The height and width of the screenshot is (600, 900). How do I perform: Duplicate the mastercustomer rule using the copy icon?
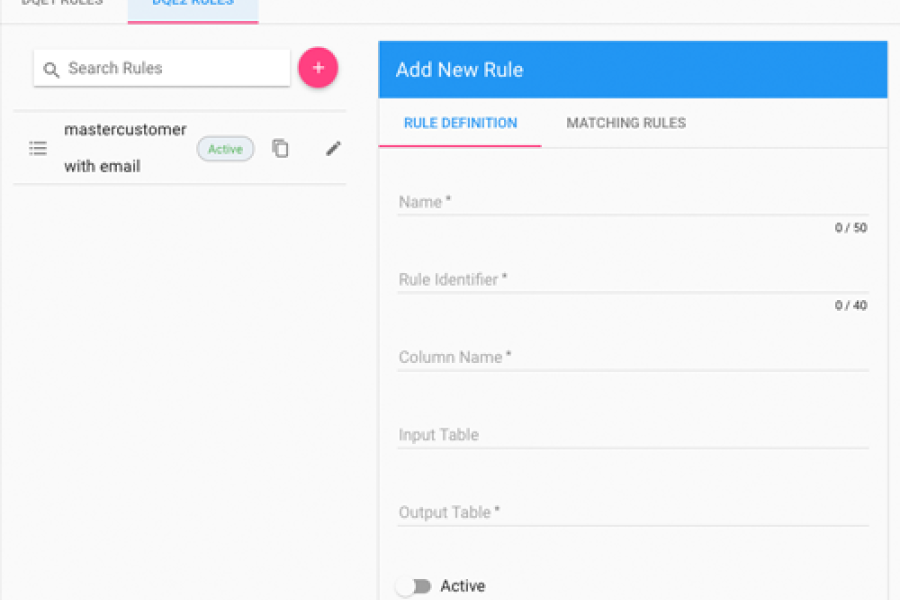(280, 147)
